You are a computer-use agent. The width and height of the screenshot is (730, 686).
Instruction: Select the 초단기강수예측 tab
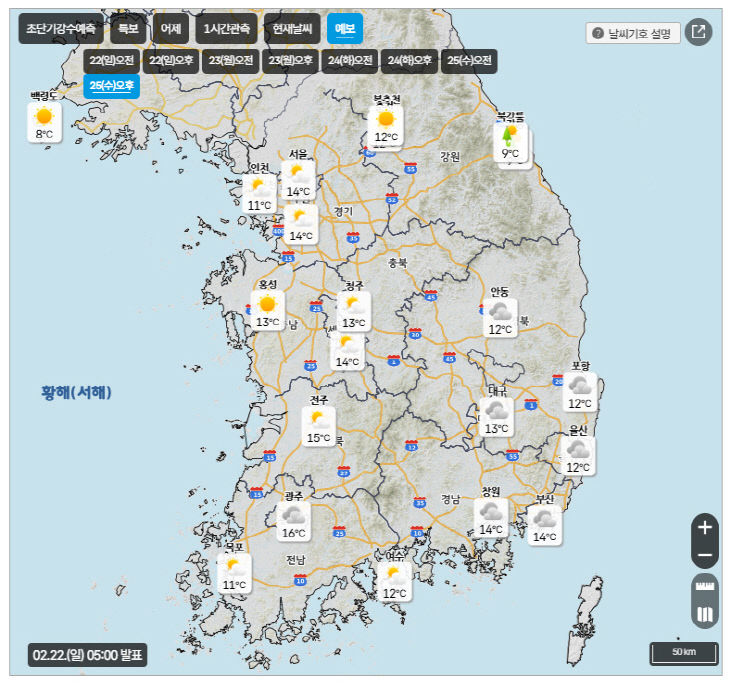[x=60, y=28]
